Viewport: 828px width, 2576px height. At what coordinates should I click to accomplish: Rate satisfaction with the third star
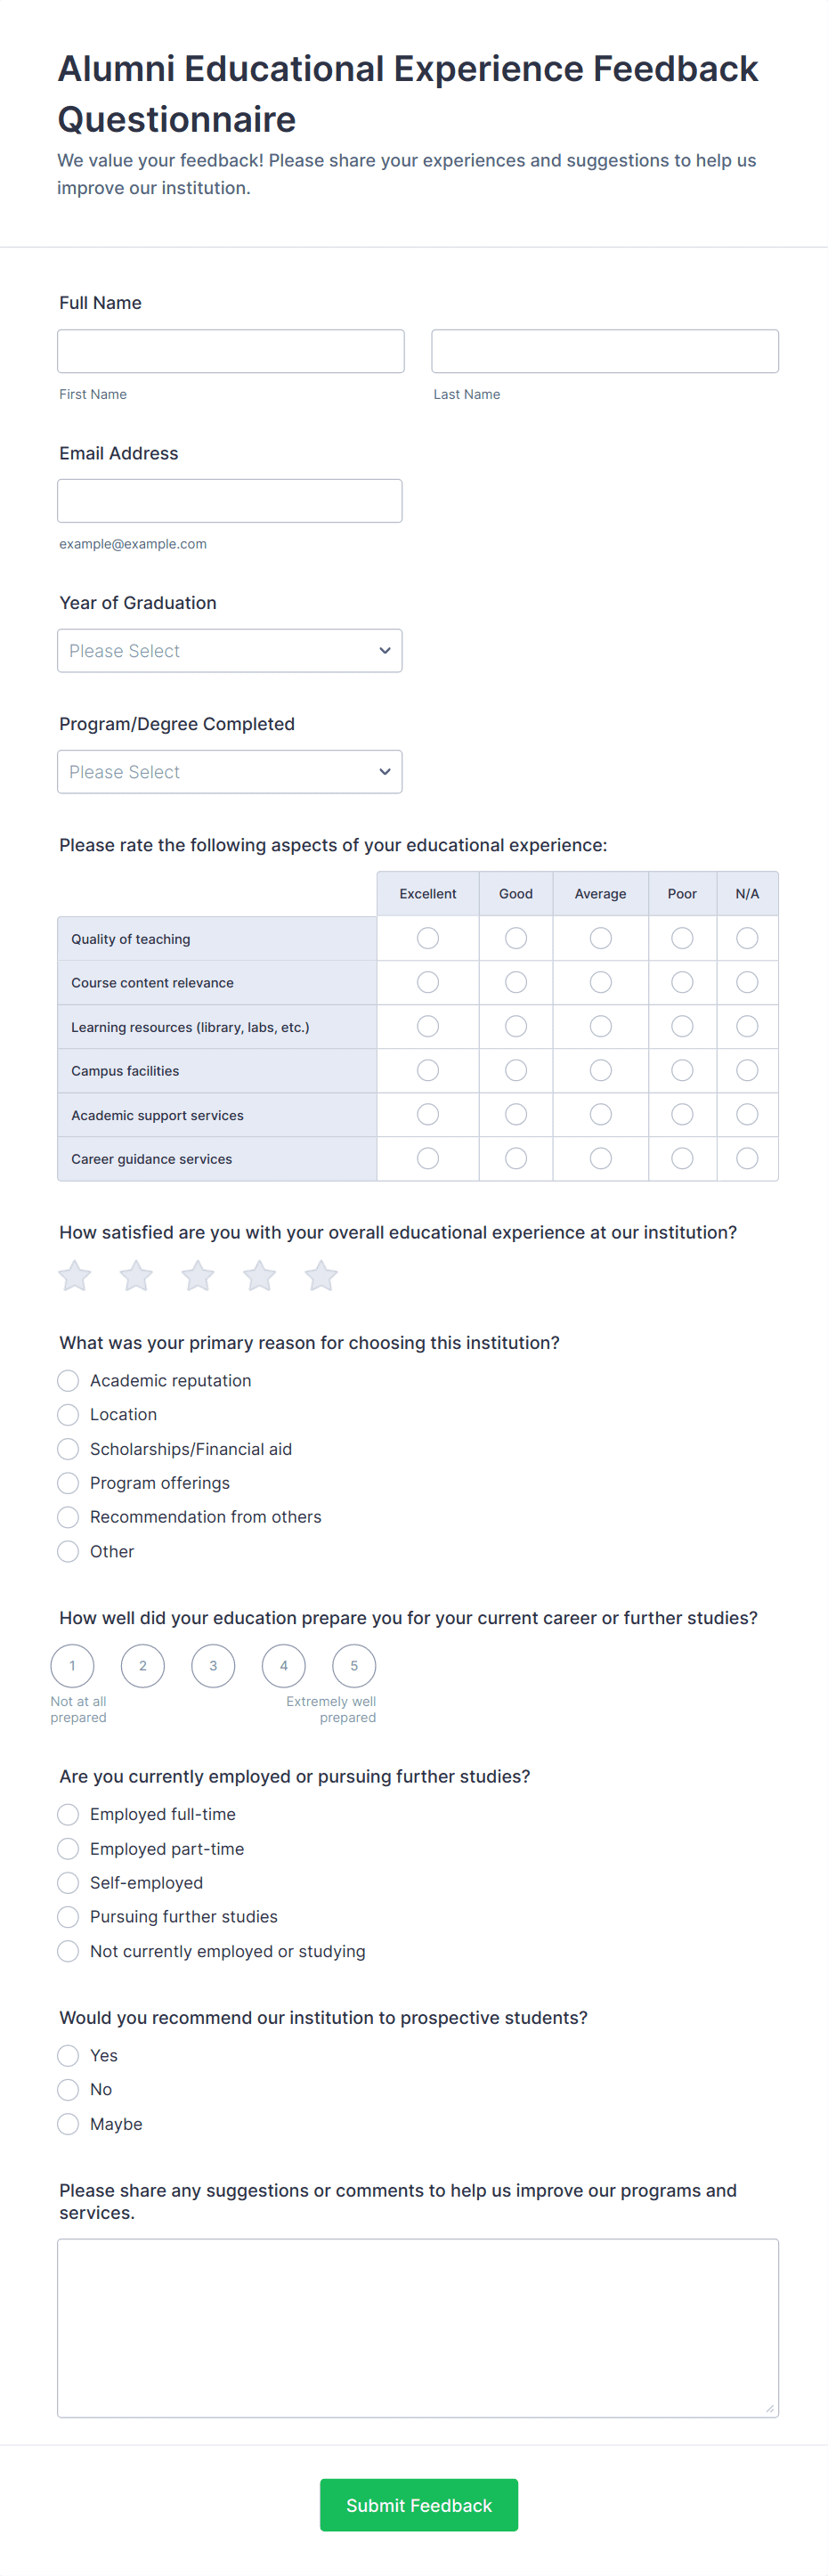(198, 1276)
